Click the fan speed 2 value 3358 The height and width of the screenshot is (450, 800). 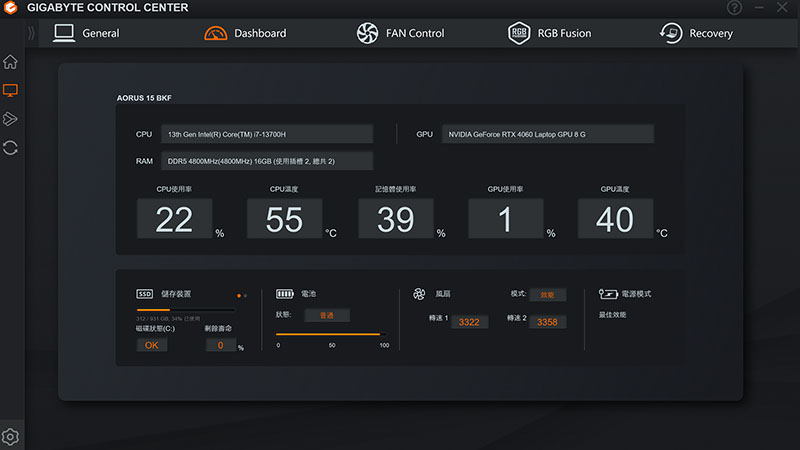(547, 322)
